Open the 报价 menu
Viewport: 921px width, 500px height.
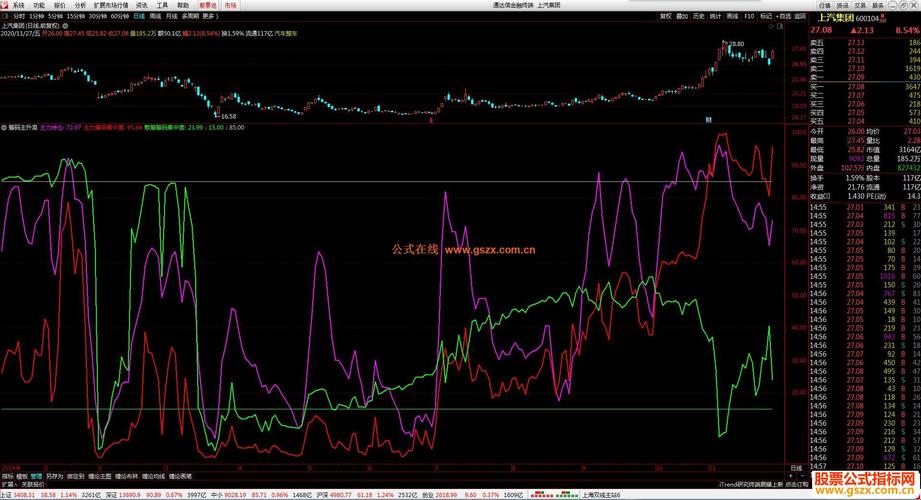coord(60,5)
